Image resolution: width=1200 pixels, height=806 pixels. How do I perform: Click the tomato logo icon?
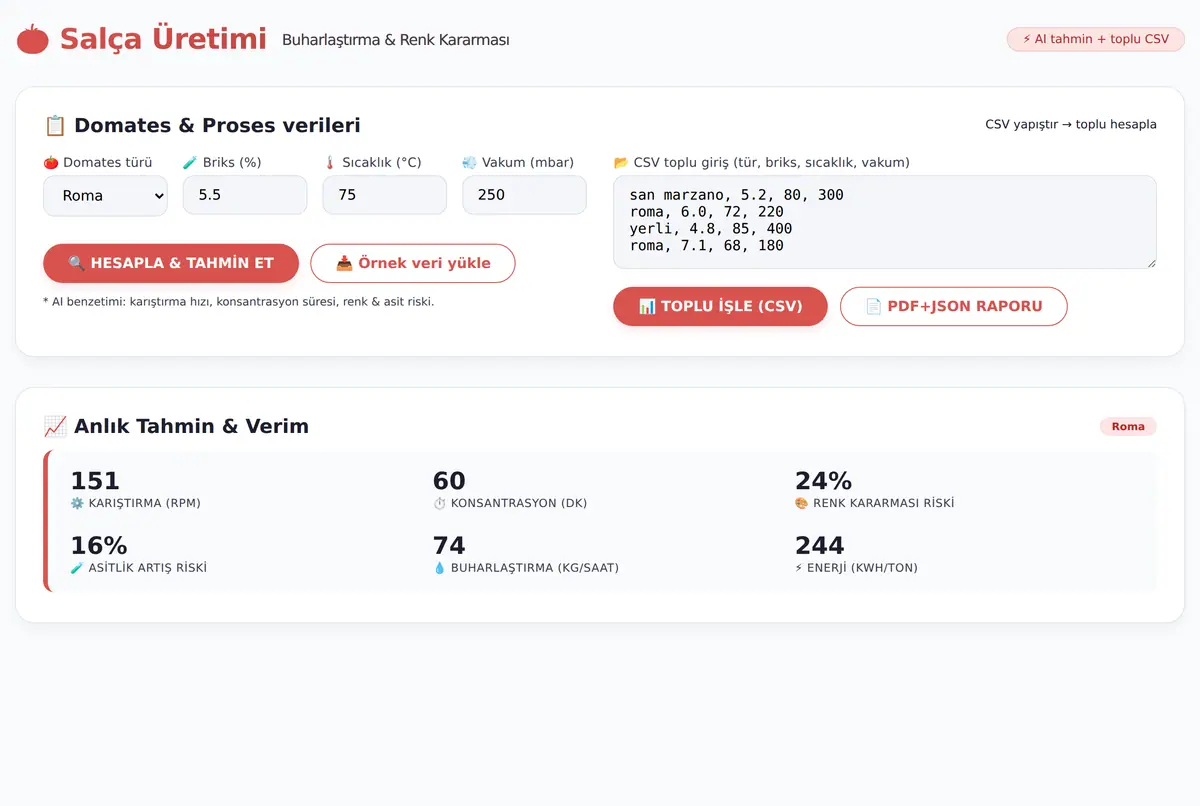[33, 40]
